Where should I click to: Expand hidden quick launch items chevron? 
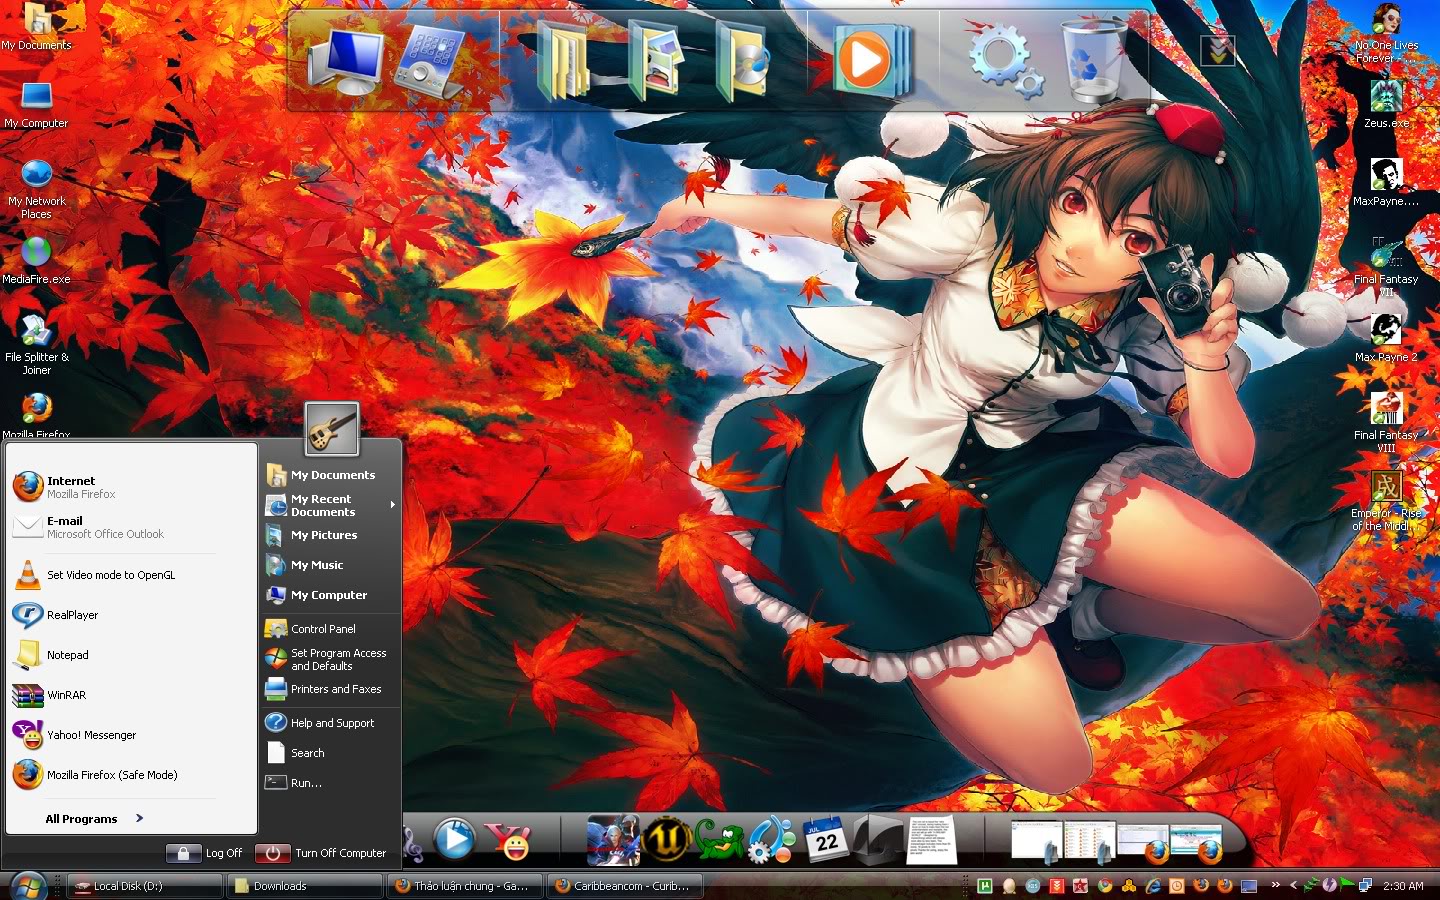click(x=1275, y=885)
